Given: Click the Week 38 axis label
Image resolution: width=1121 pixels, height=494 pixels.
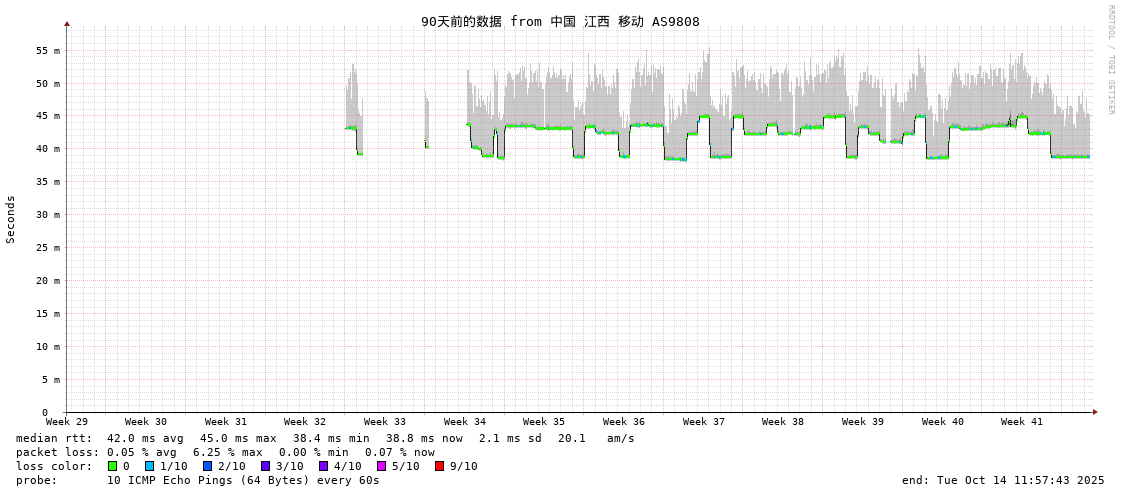Looking at the screenshot, I should pyautogui.click(x=783, y=422).
